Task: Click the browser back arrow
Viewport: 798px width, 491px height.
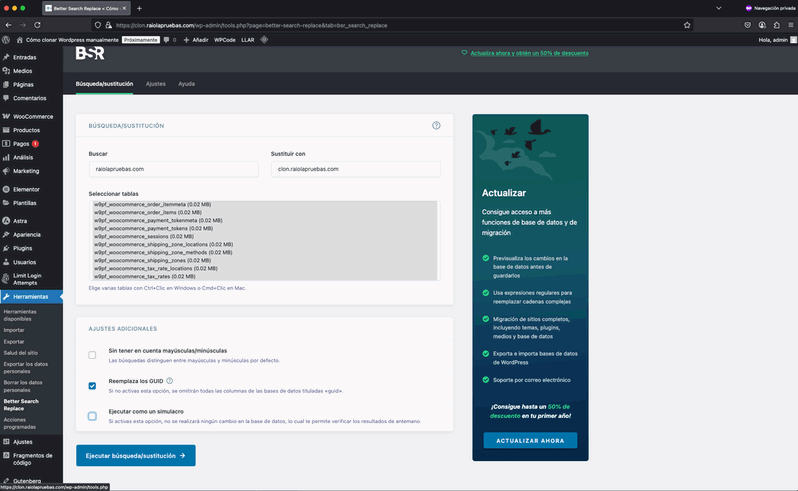Action: click(9, 25)
